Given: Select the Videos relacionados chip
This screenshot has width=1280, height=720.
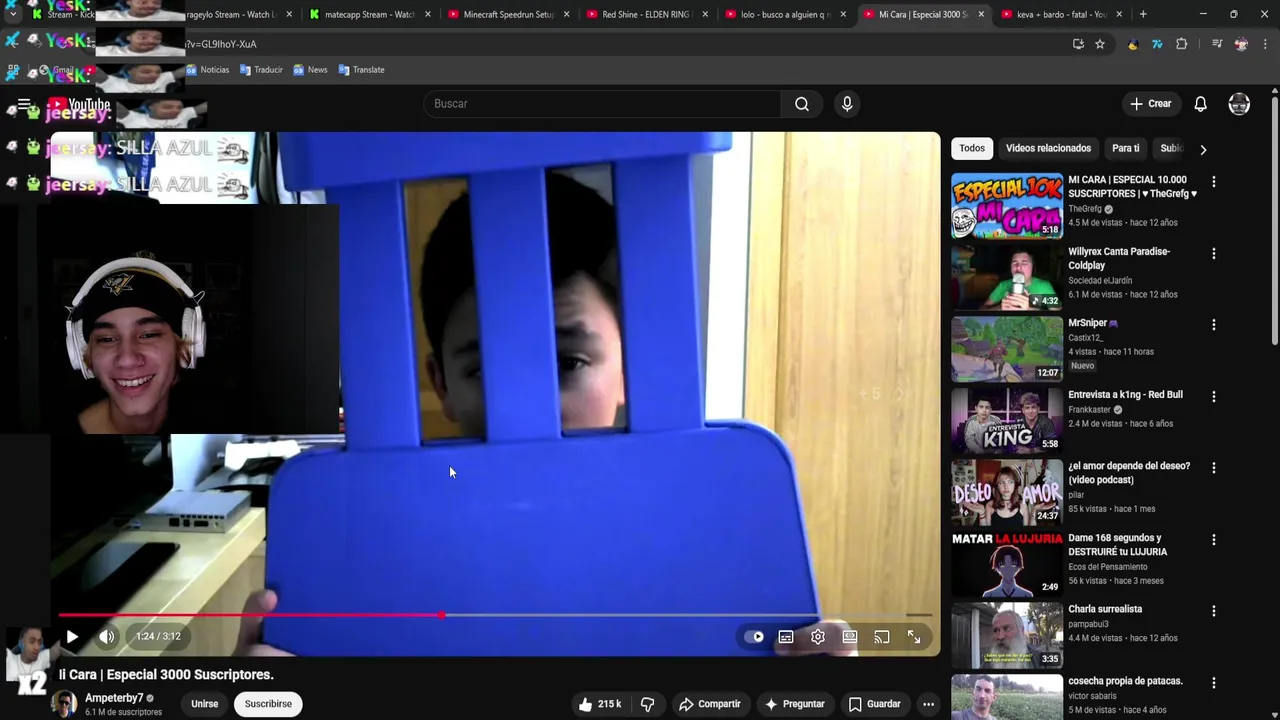Looking at the screenshot, I should pyautogui.click(x=1048, y=148).
